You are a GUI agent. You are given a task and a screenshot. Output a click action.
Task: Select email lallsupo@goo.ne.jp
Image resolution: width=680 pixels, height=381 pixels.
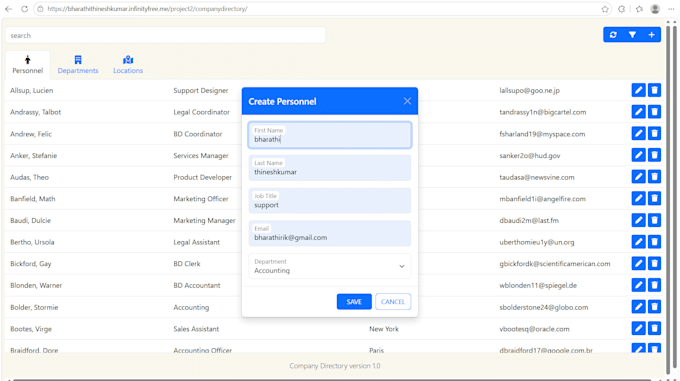click(x=530, y=90)
